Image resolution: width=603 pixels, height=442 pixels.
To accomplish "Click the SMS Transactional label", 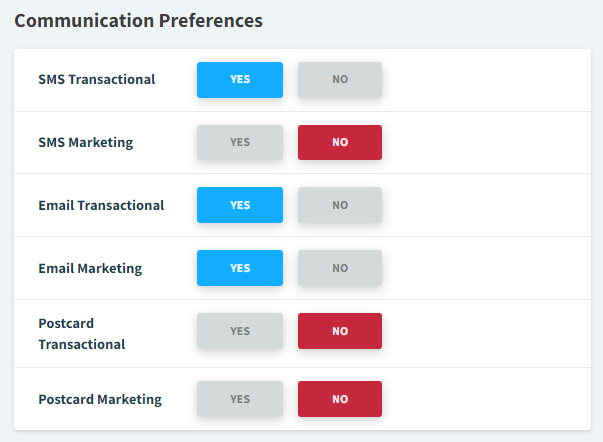I will coord(97,79).
